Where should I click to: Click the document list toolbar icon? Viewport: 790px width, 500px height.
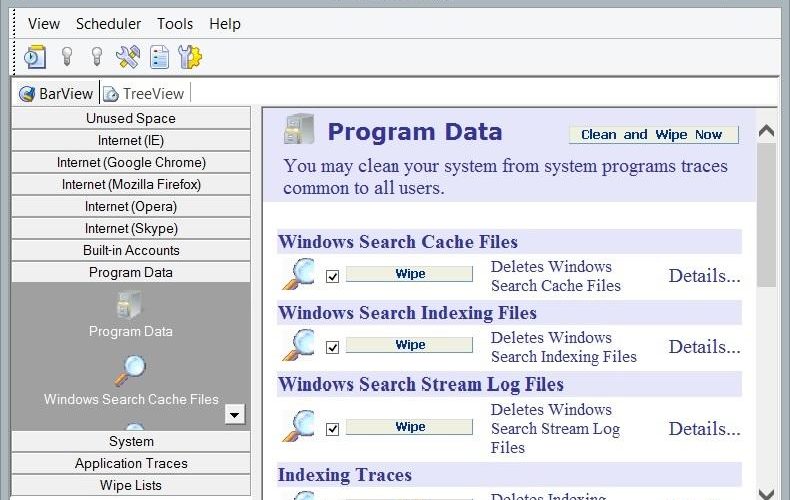pos(159,57)
